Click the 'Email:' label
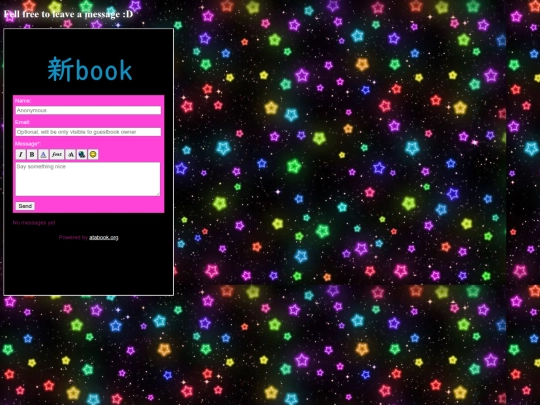This screenshot has width=540, height=405. coord(22,122)
